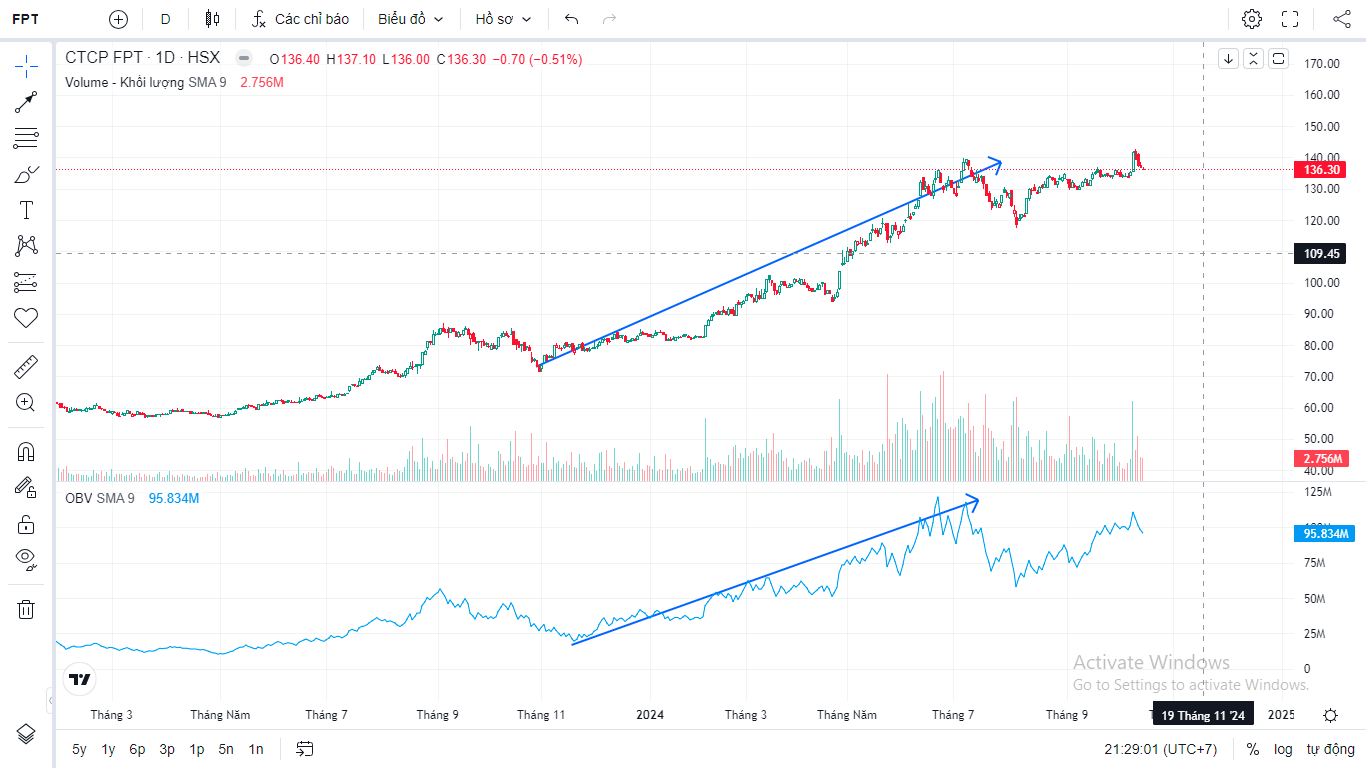The width and height of the screenshot is (1366, 768).
Task: Select the text annotation tool
Action: coord(26,210)
